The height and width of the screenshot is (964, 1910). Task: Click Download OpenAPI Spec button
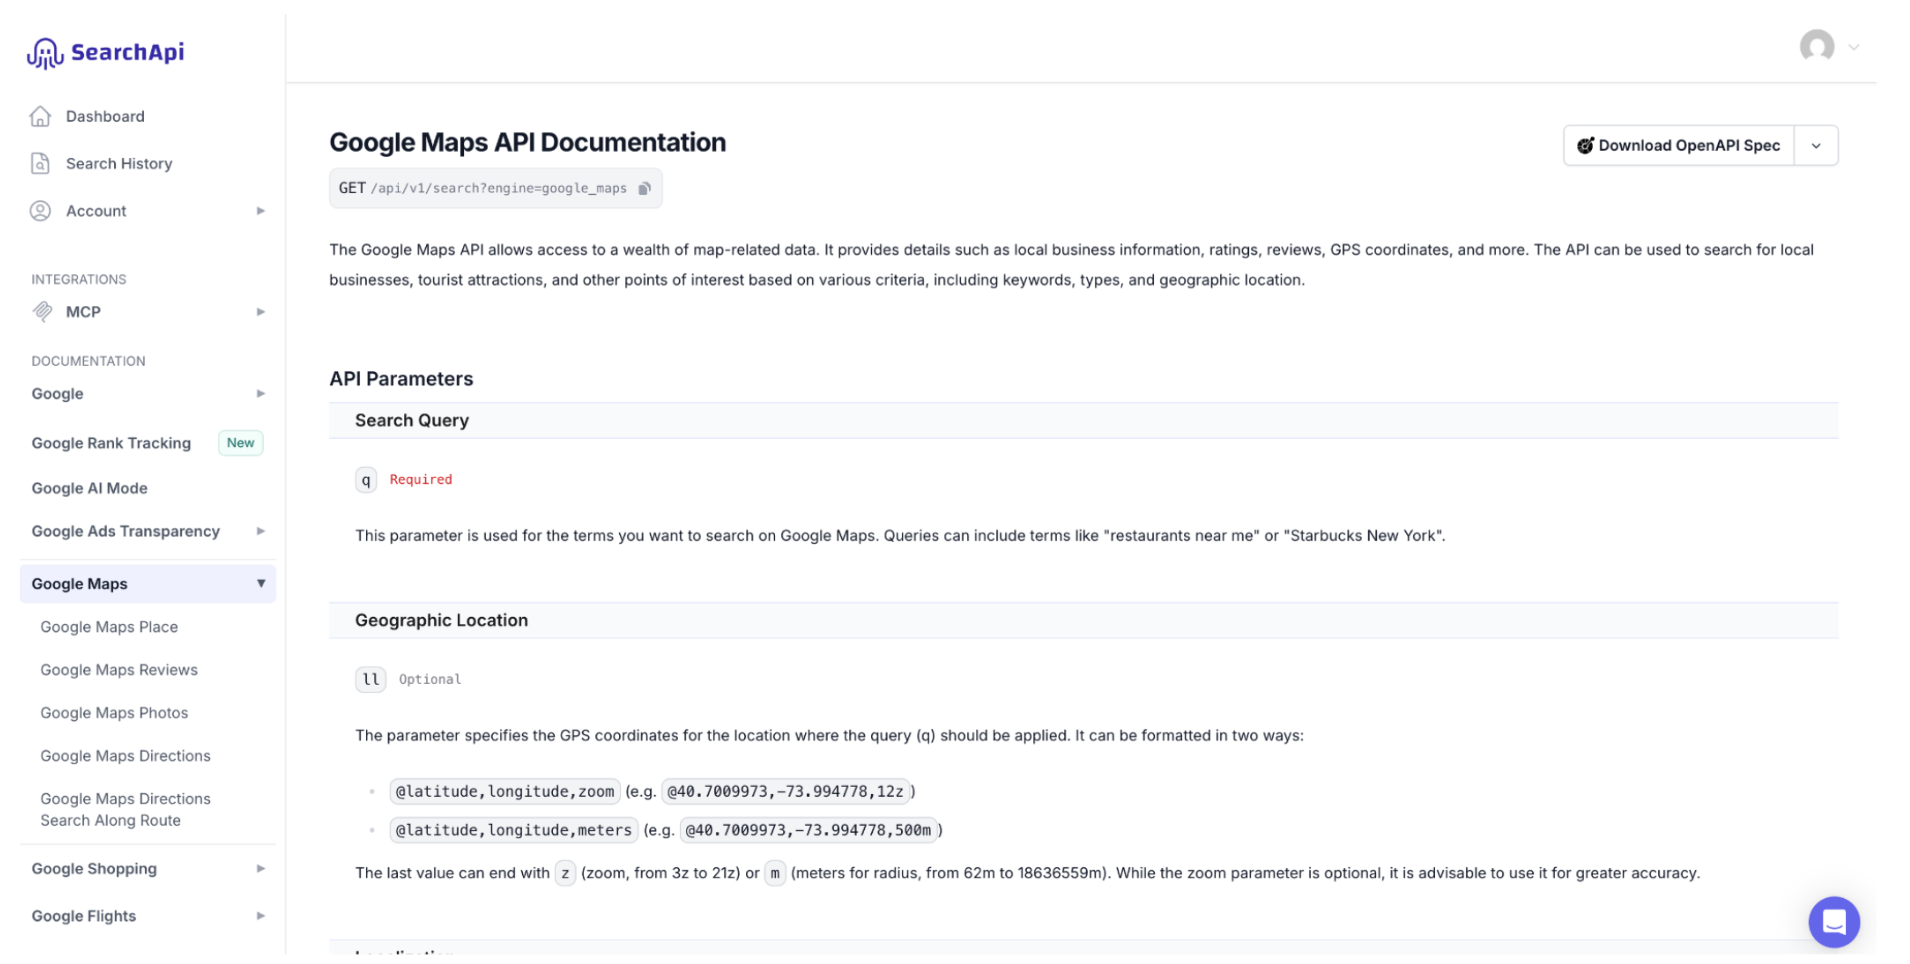pyautogui.click(x=1678, y=146)
